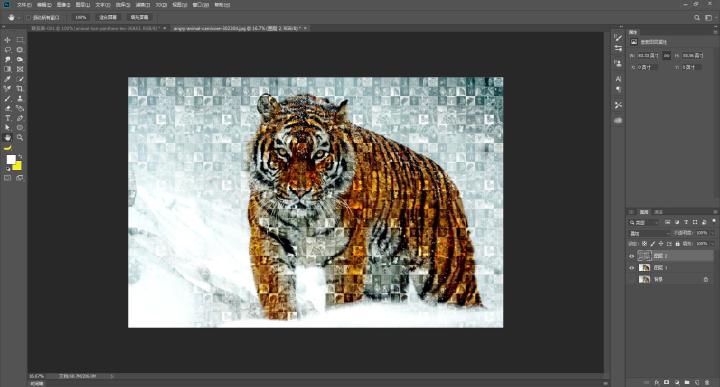The height and width of the screenshot is (387, 720).
Task: Click the search magnifier in options bar
Action: coord(697,17)
